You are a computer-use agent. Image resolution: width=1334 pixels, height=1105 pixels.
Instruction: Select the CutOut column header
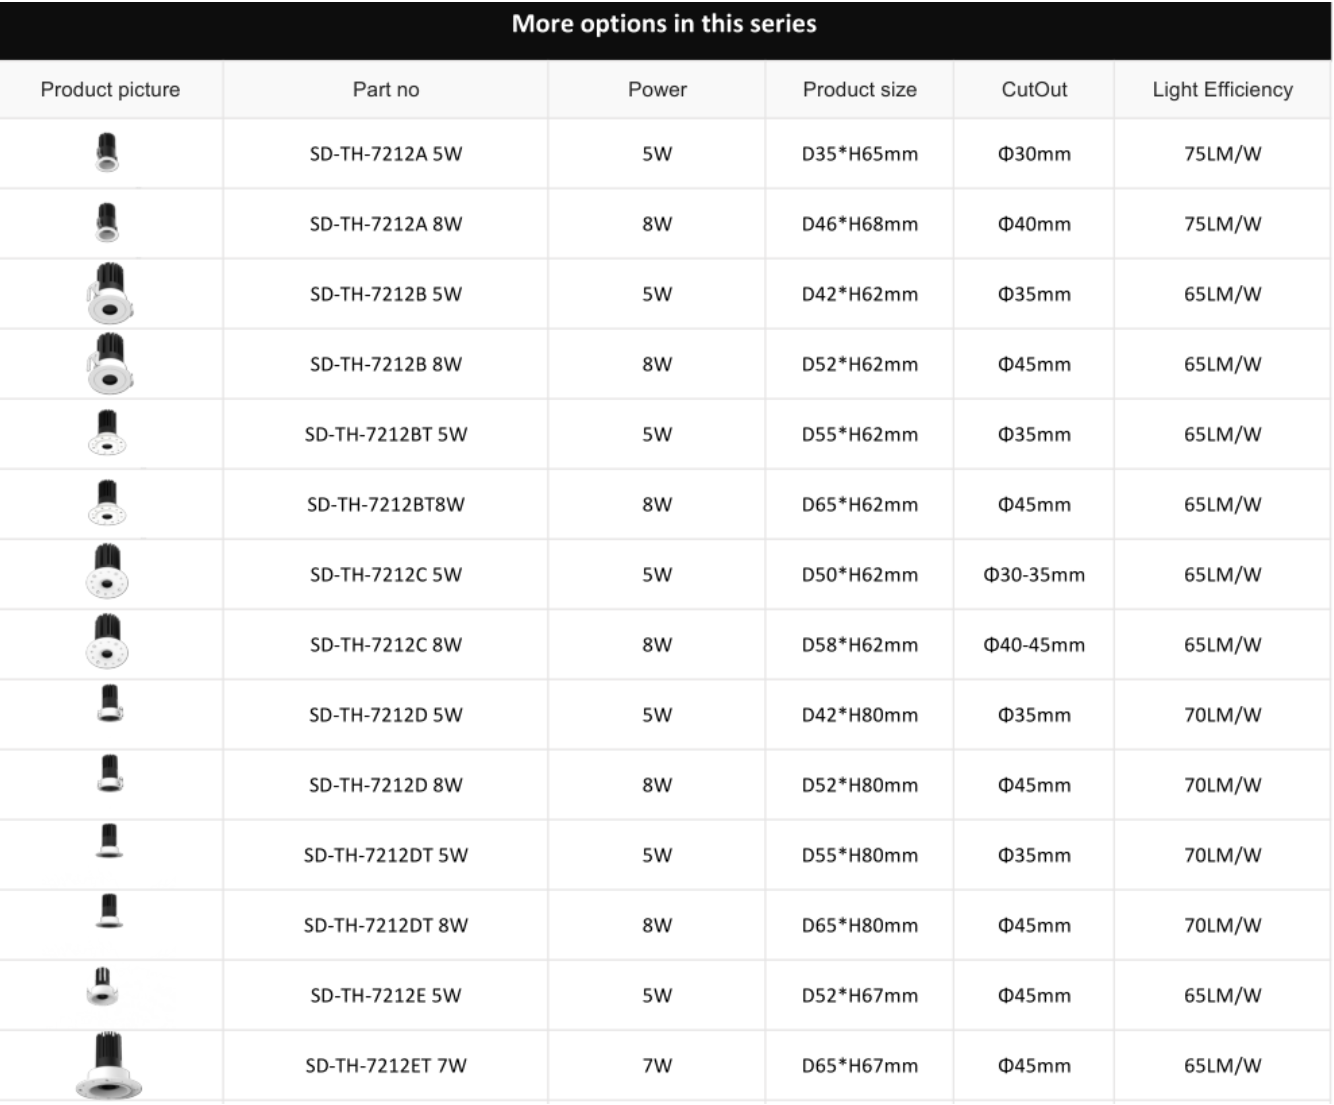tap(1034, 89)
